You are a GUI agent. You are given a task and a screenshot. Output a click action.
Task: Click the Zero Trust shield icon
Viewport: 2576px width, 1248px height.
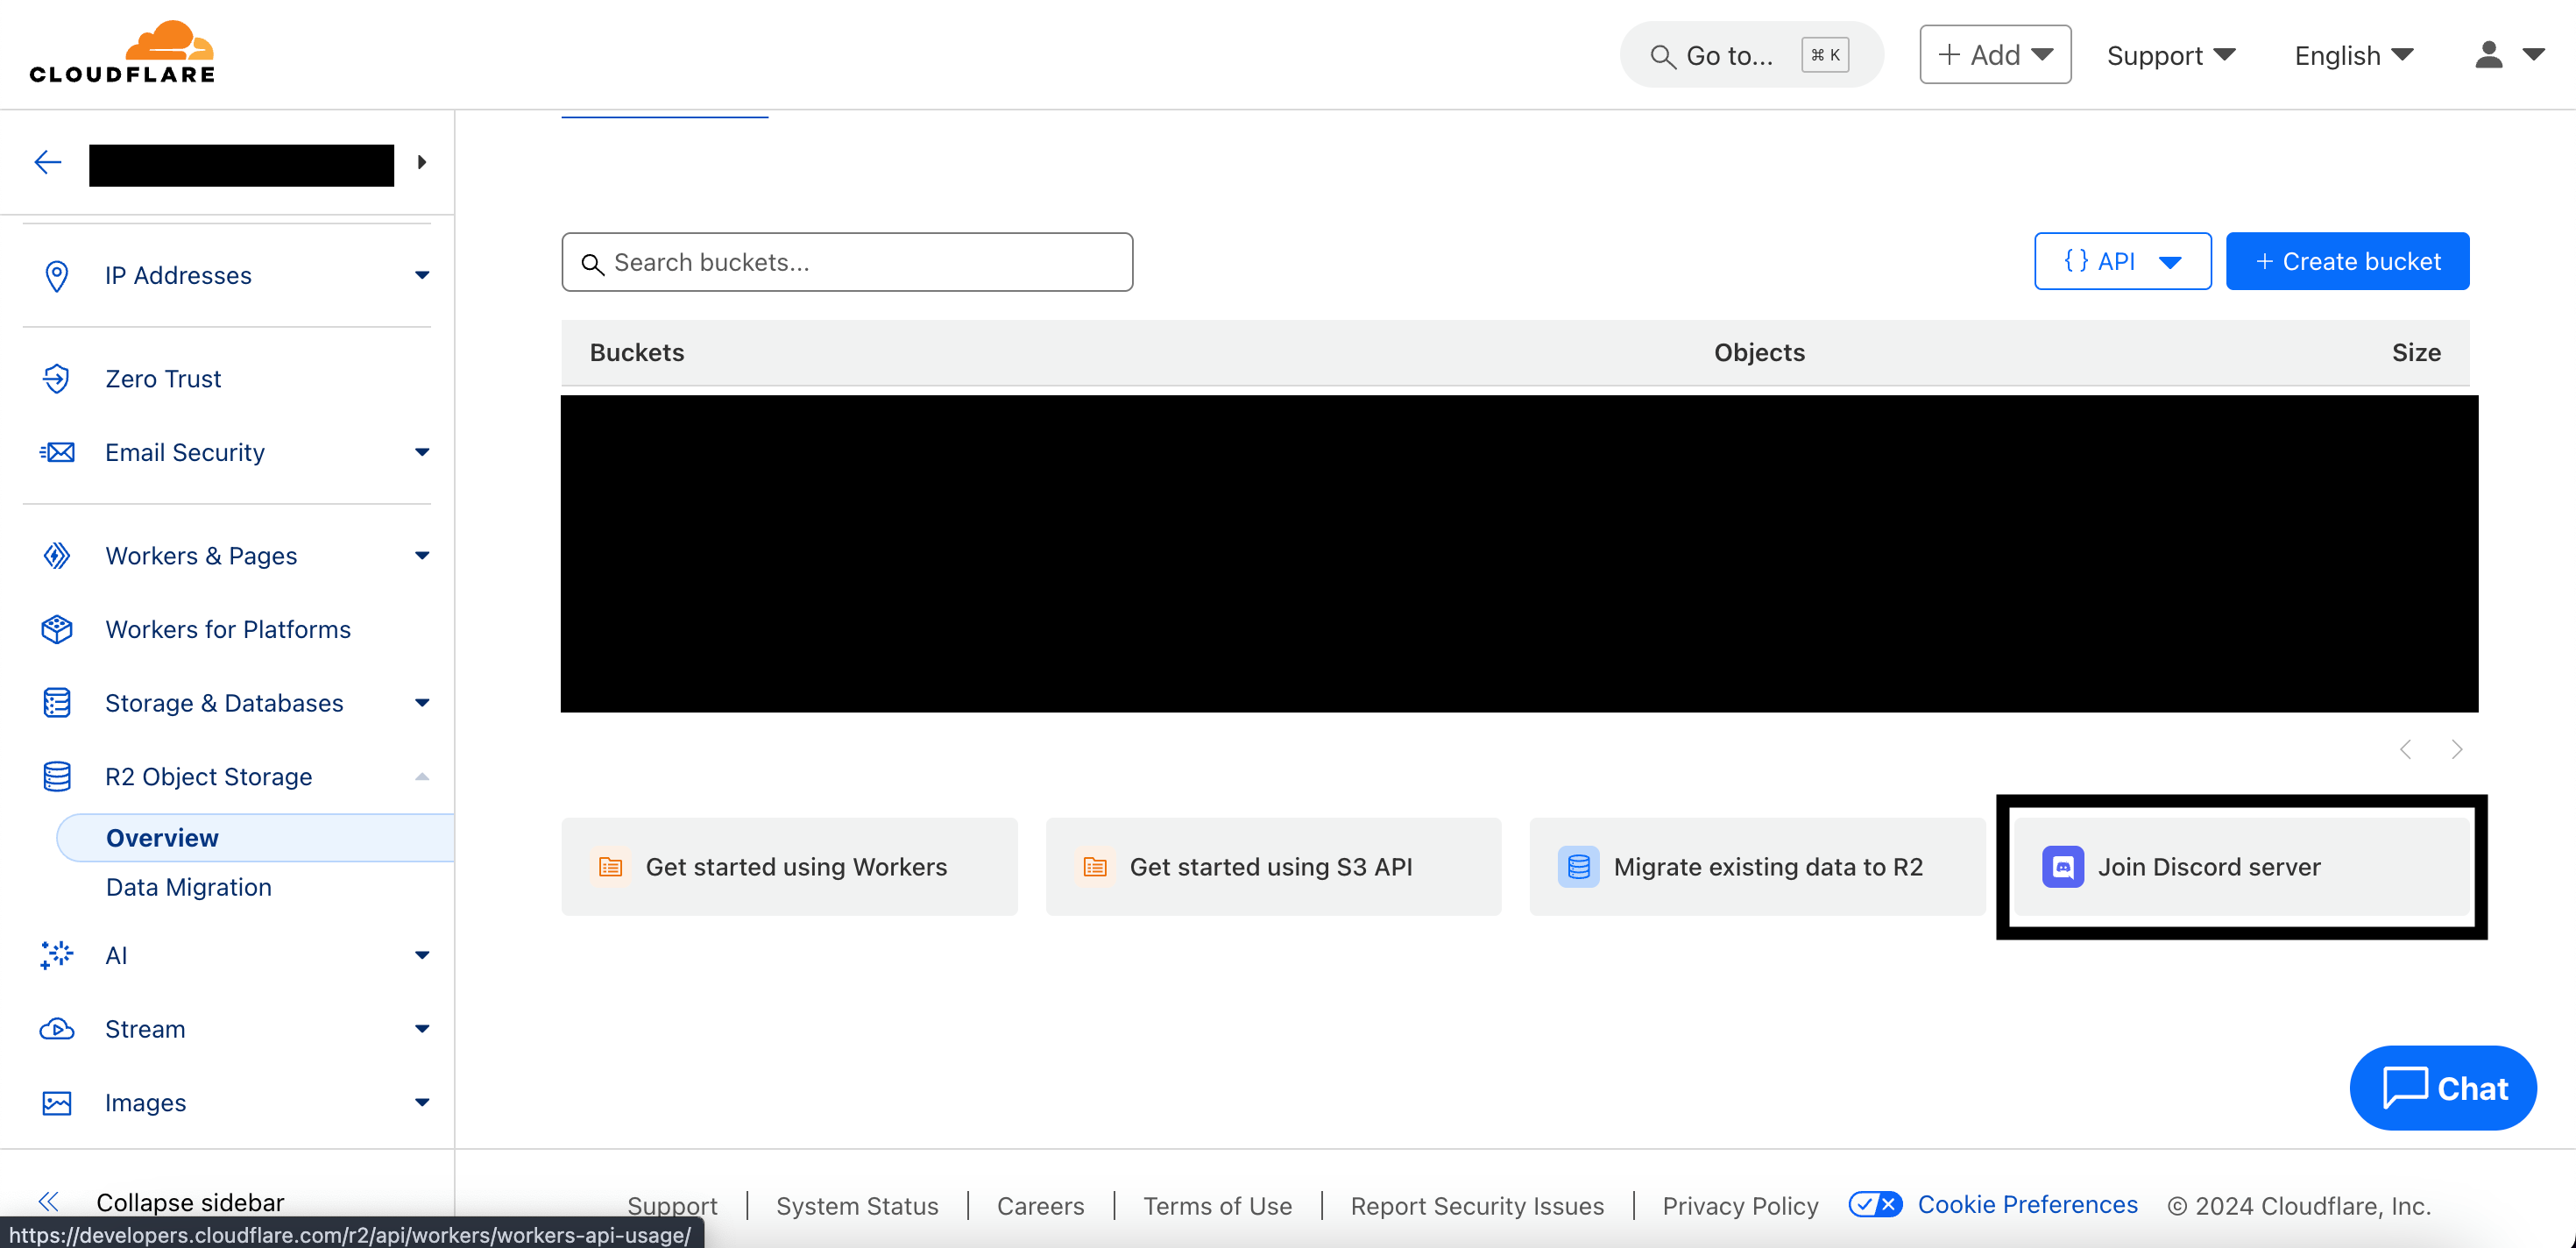point(57,378)
